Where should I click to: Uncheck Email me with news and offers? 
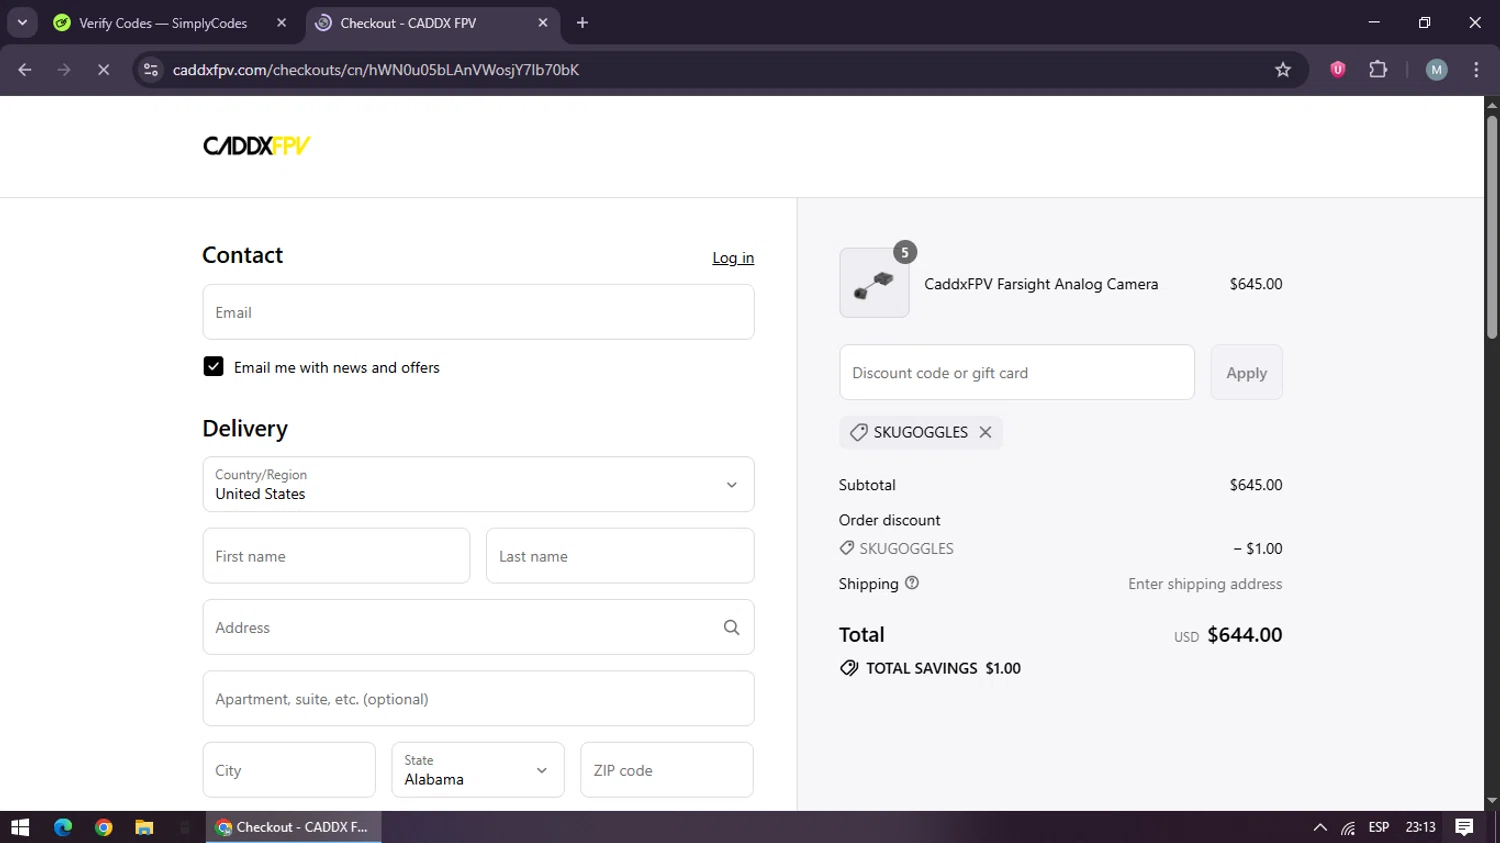click(213, 366)
